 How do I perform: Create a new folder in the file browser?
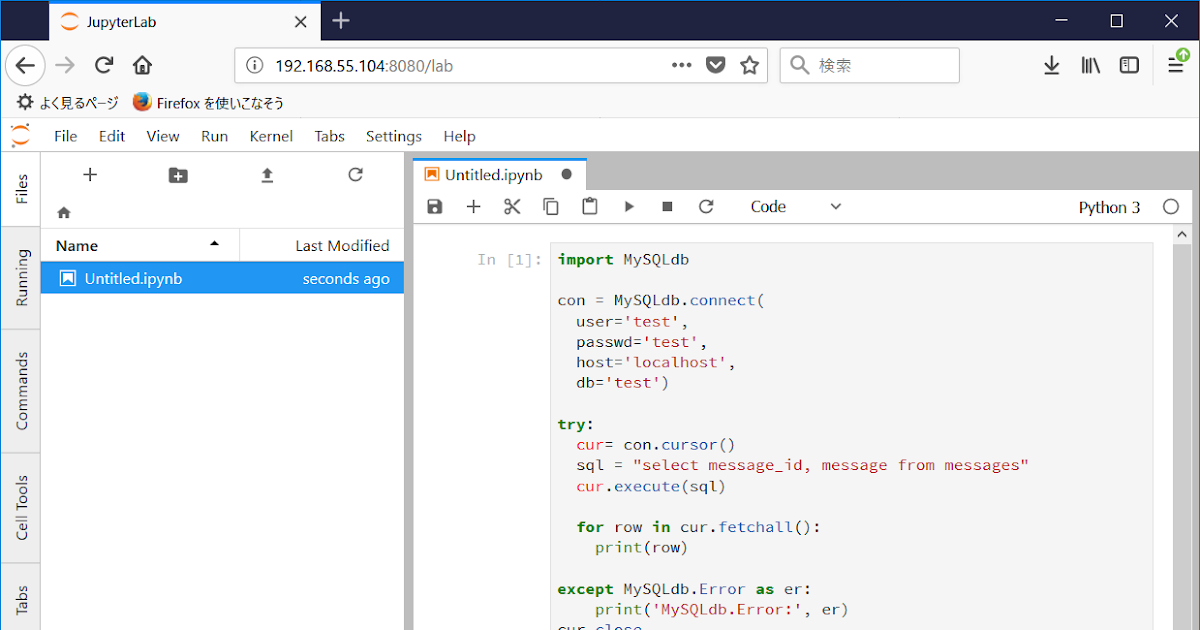pos(178,174)
